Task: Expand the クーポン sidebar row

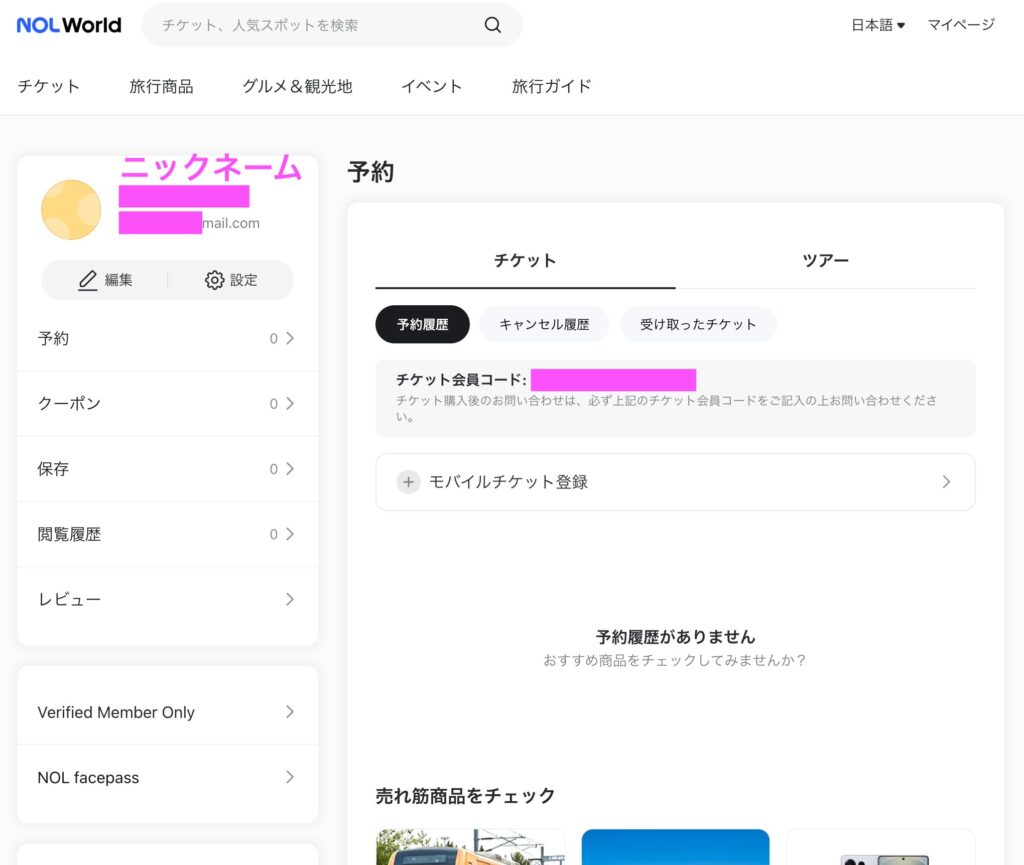Action: click(167, 404)
